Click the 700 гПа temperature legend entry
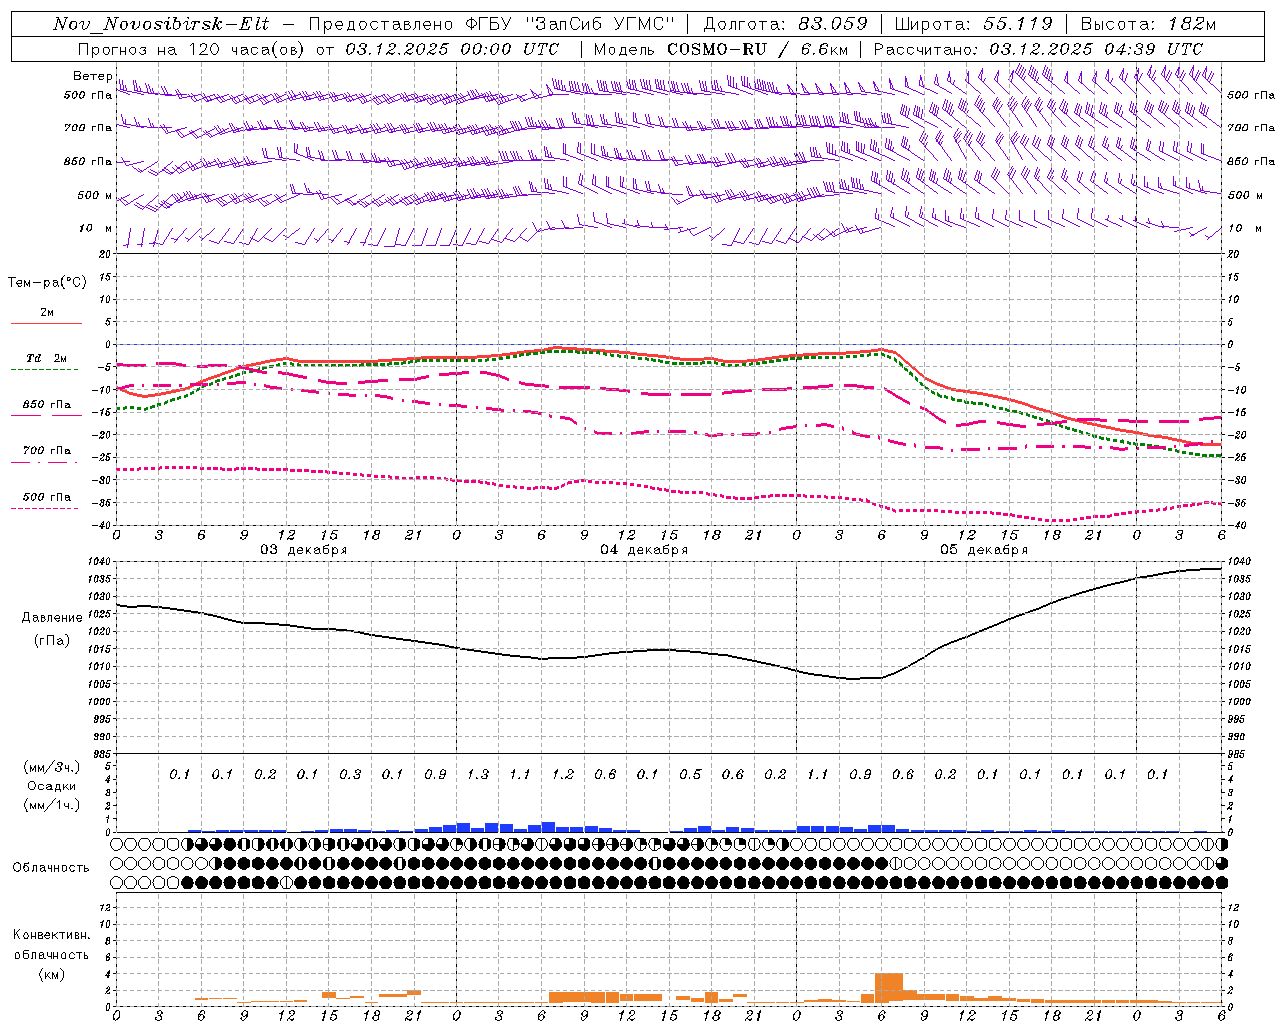The width and height of the screenshot is (1280, 1024). click(x=47, y=451)
